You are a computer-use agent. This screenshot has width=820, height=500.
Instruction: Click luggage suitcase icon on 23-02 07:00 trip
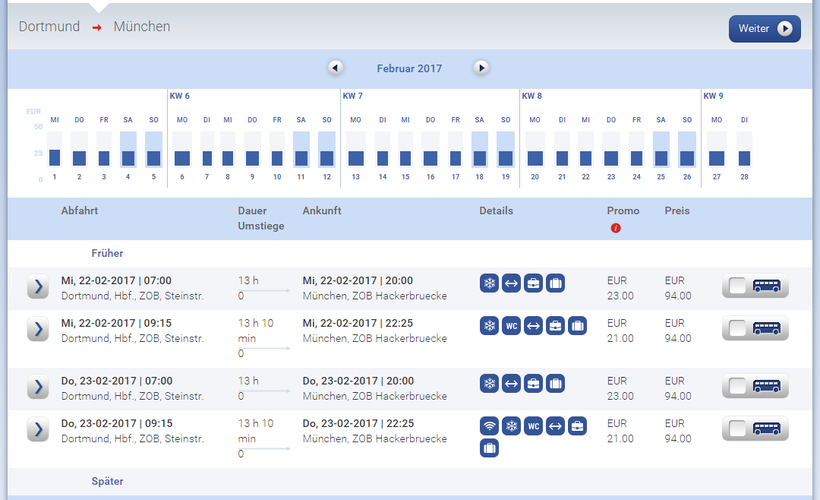click(555, 383)
